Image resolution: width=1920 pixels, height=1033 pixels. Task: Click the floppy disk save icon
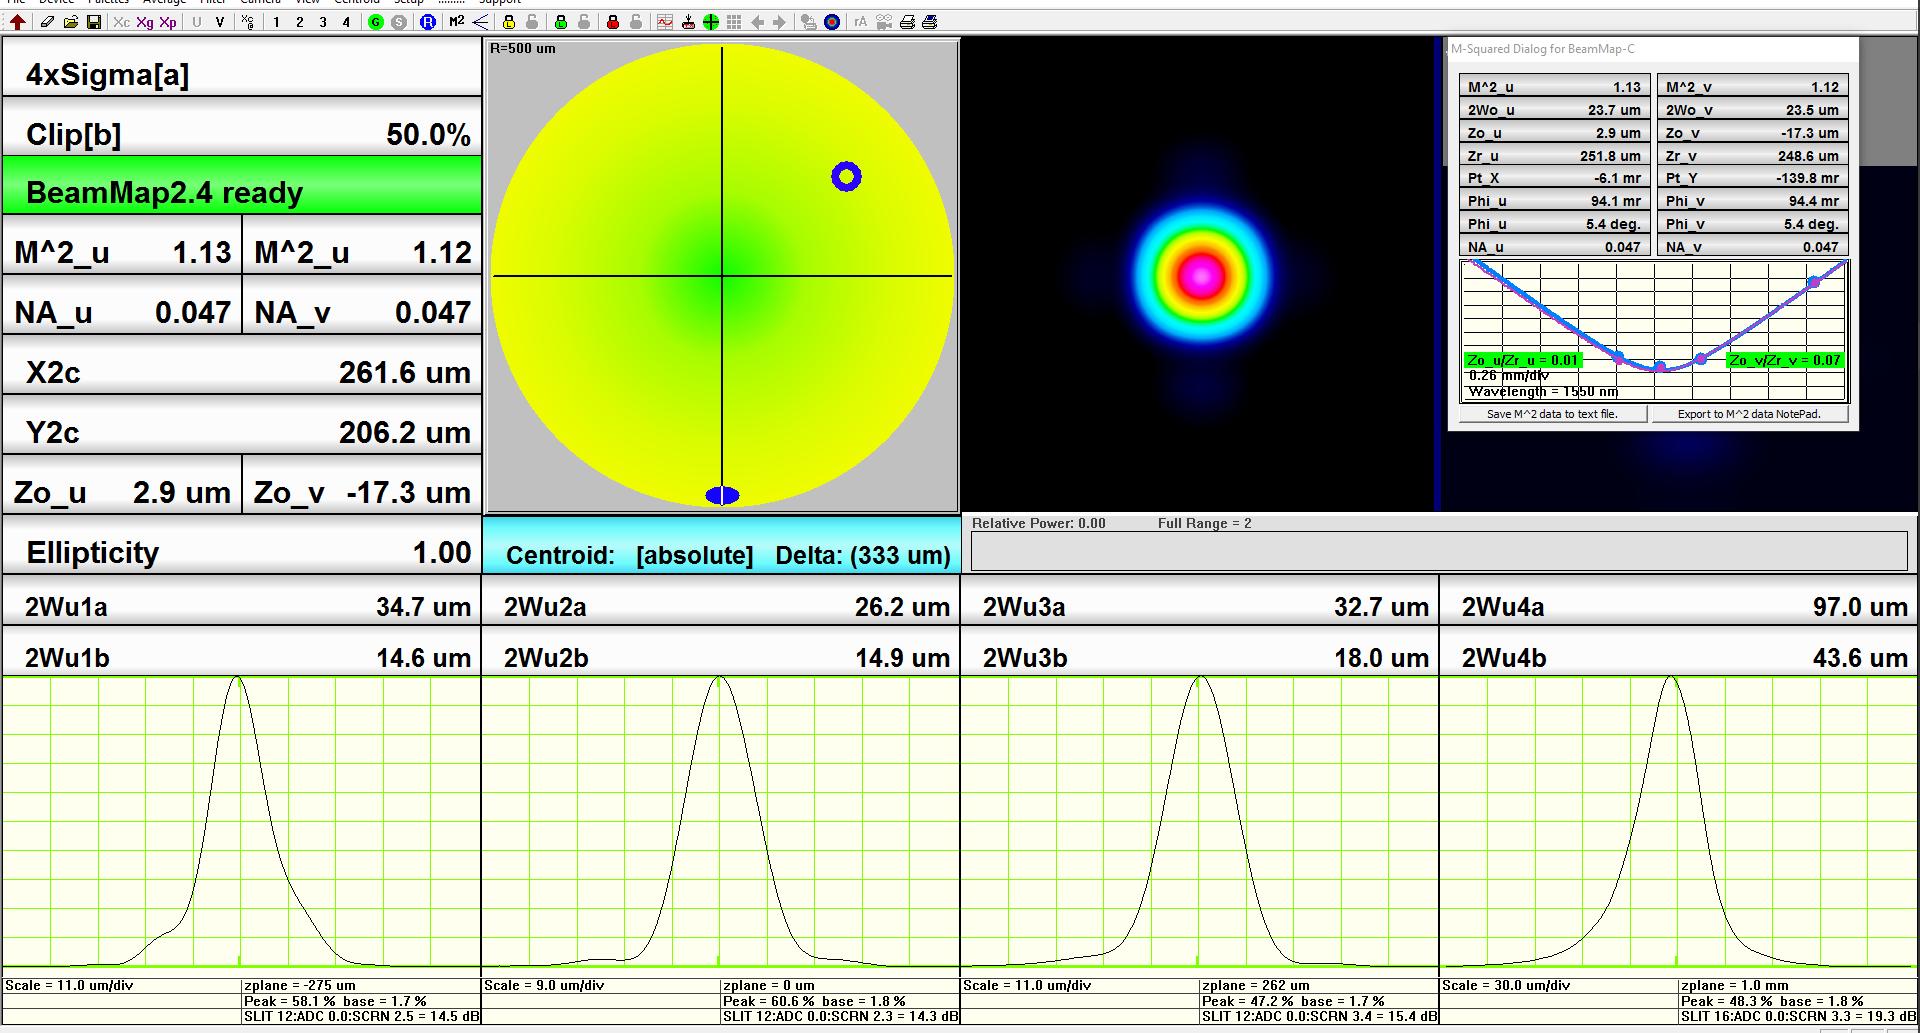tap(93, 22)
